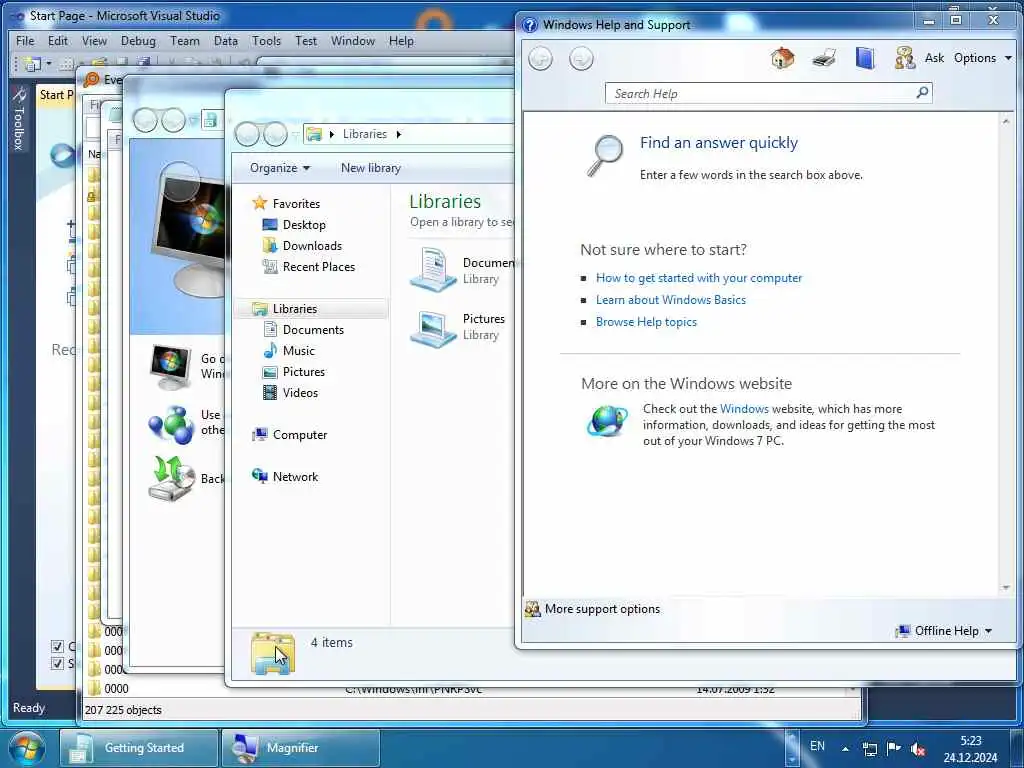Open the Offline Help dropdown

tap(944, 631)
